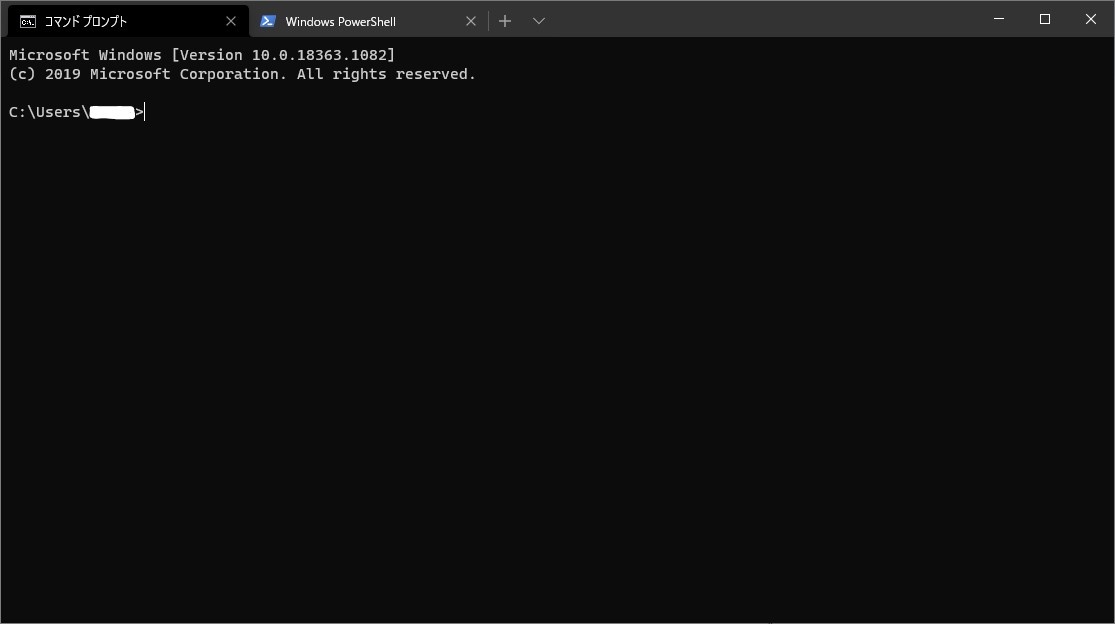Screen dimensions: 1115x624
Task: Click the copyright notice text line
Action: point(240,73)
